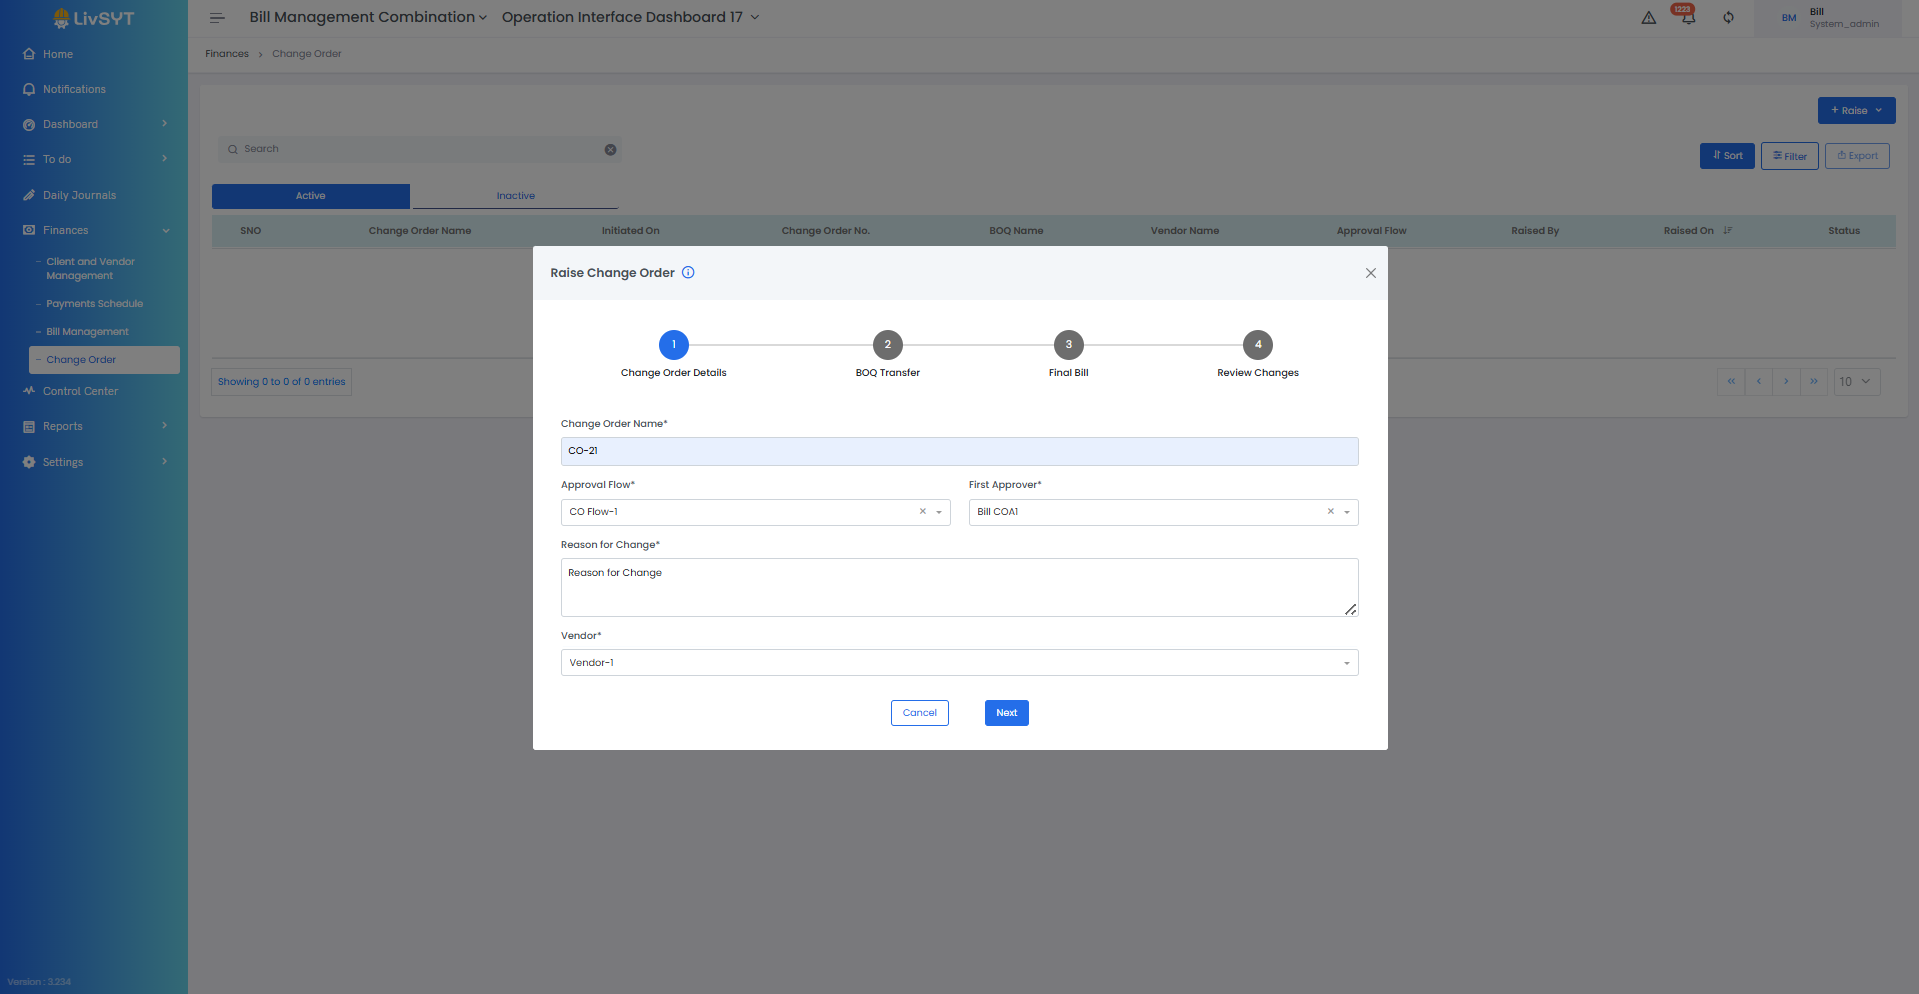Select step 1 Change Order Details
The height and width of the screenshot is (994, 1919).
click(674, 345)
